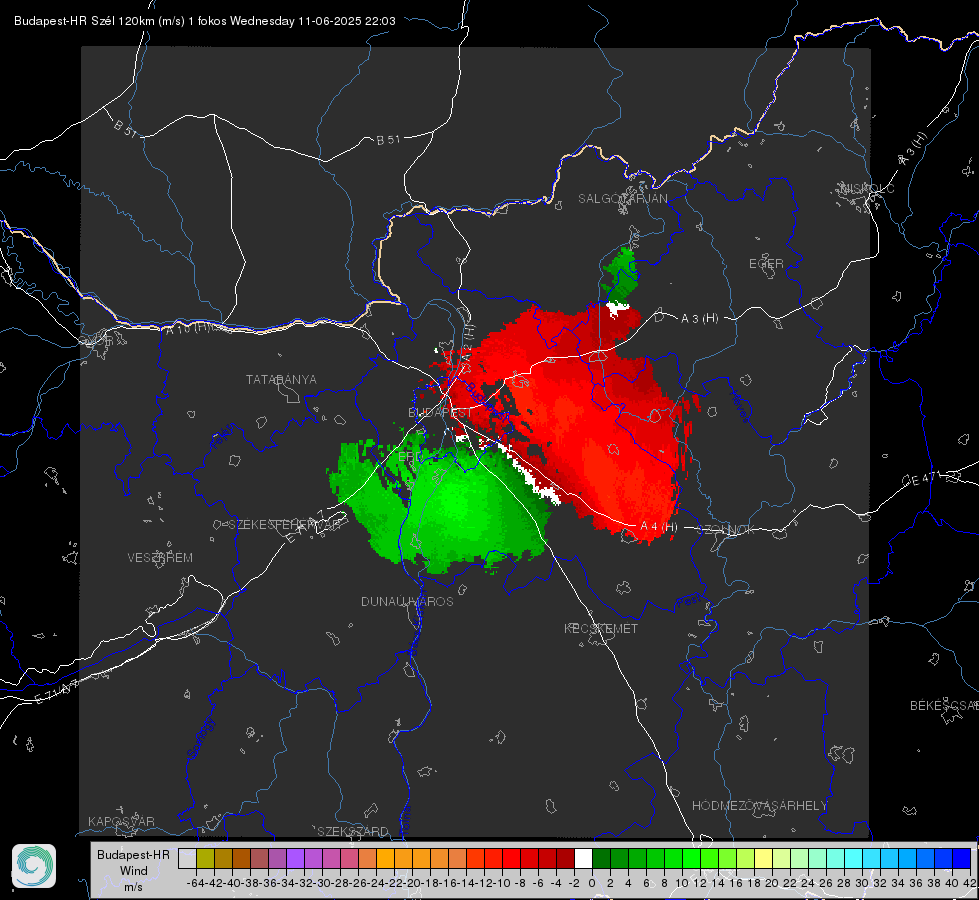This screenshot has width=979, height=900.
Task: Pick the olive swatch right of -64
Action: point(205,858)
